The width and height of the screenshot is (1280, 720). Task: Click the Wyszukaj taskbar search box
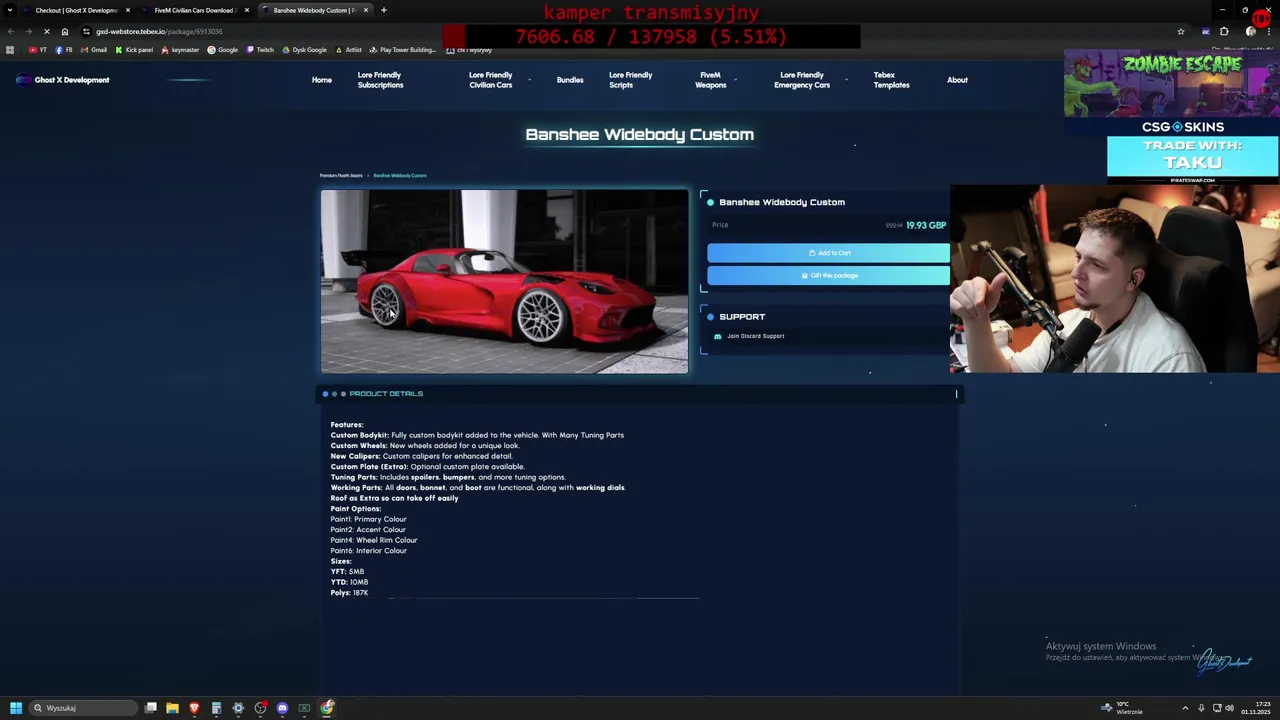pyautogui.click(x=84, y=708)
